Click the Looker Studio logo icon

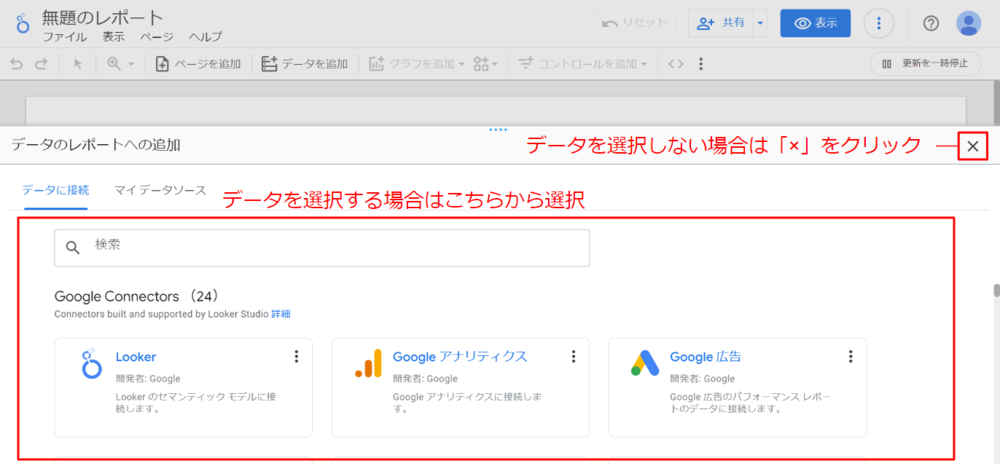tap(22, 22)
